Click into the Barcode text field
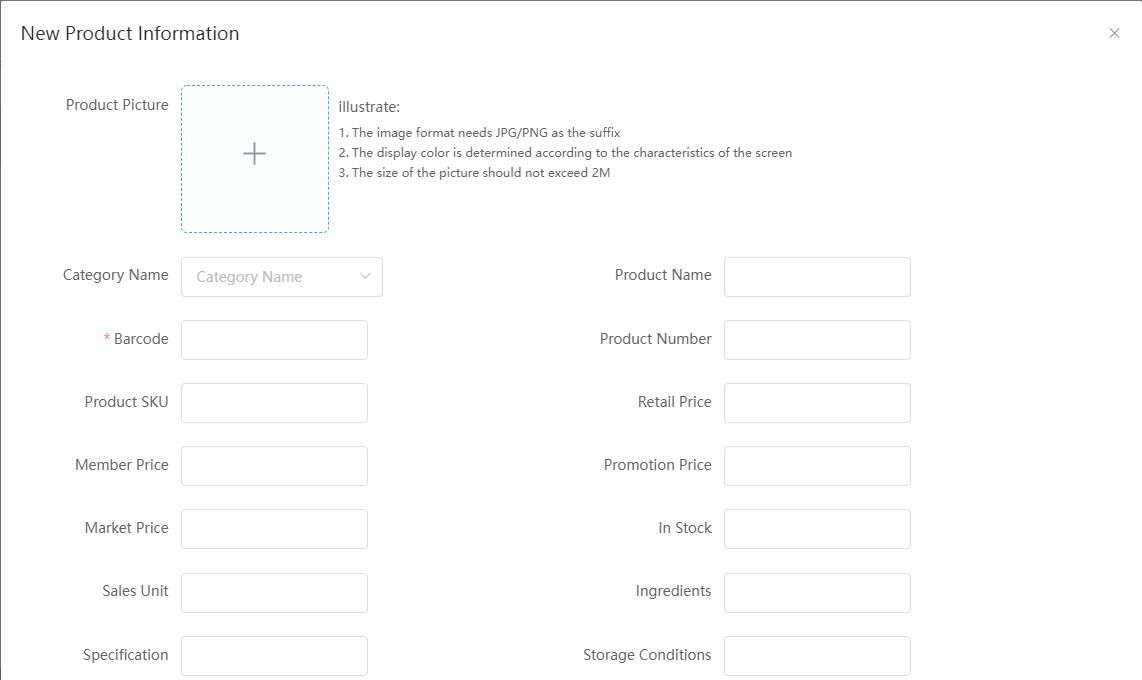 pos(274,340)
